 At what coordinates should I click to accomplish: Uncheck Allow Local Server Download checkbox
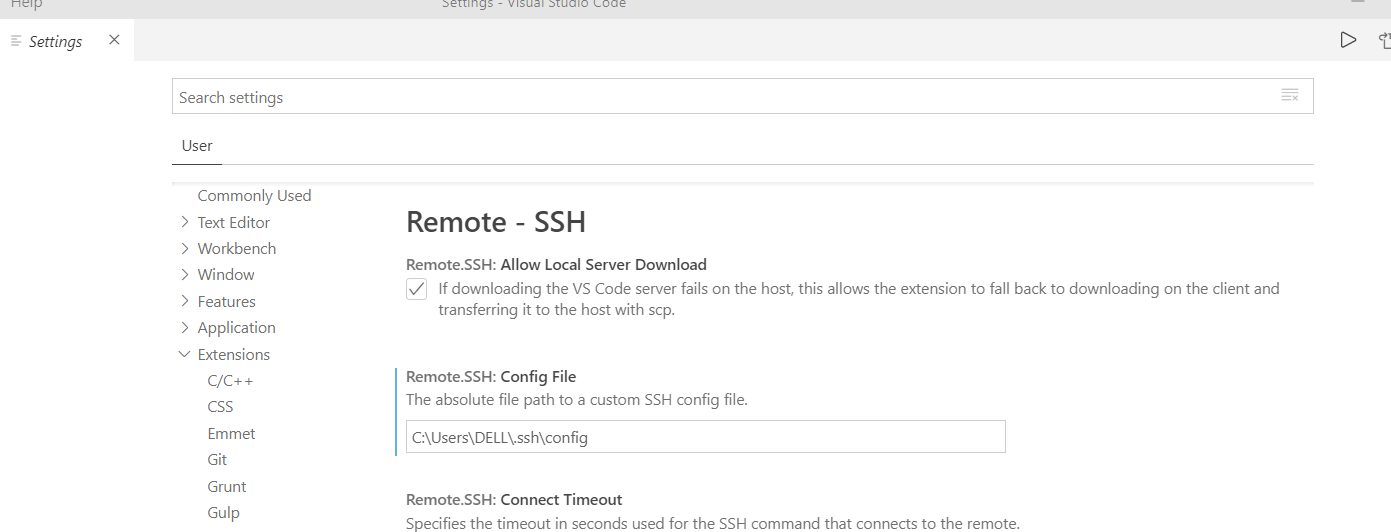coord(417,289)
